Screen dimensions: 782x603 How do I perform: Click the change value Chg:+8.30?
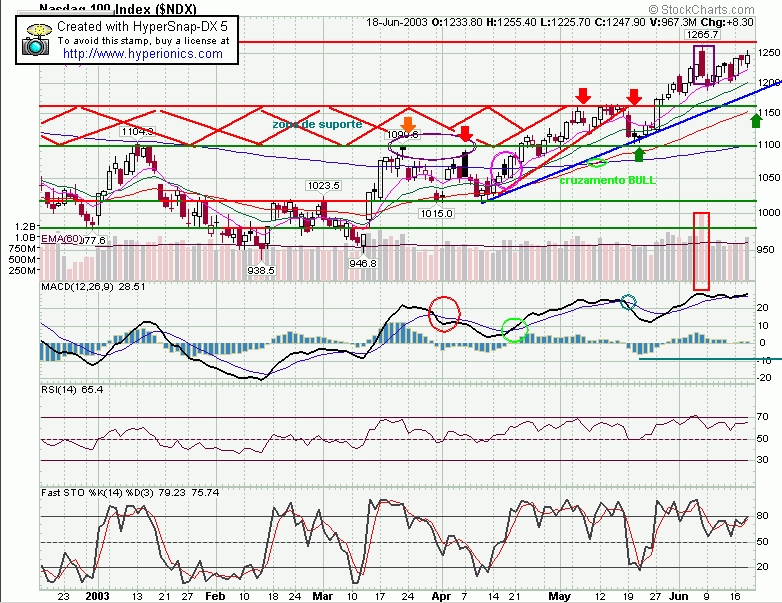[727, 22]
